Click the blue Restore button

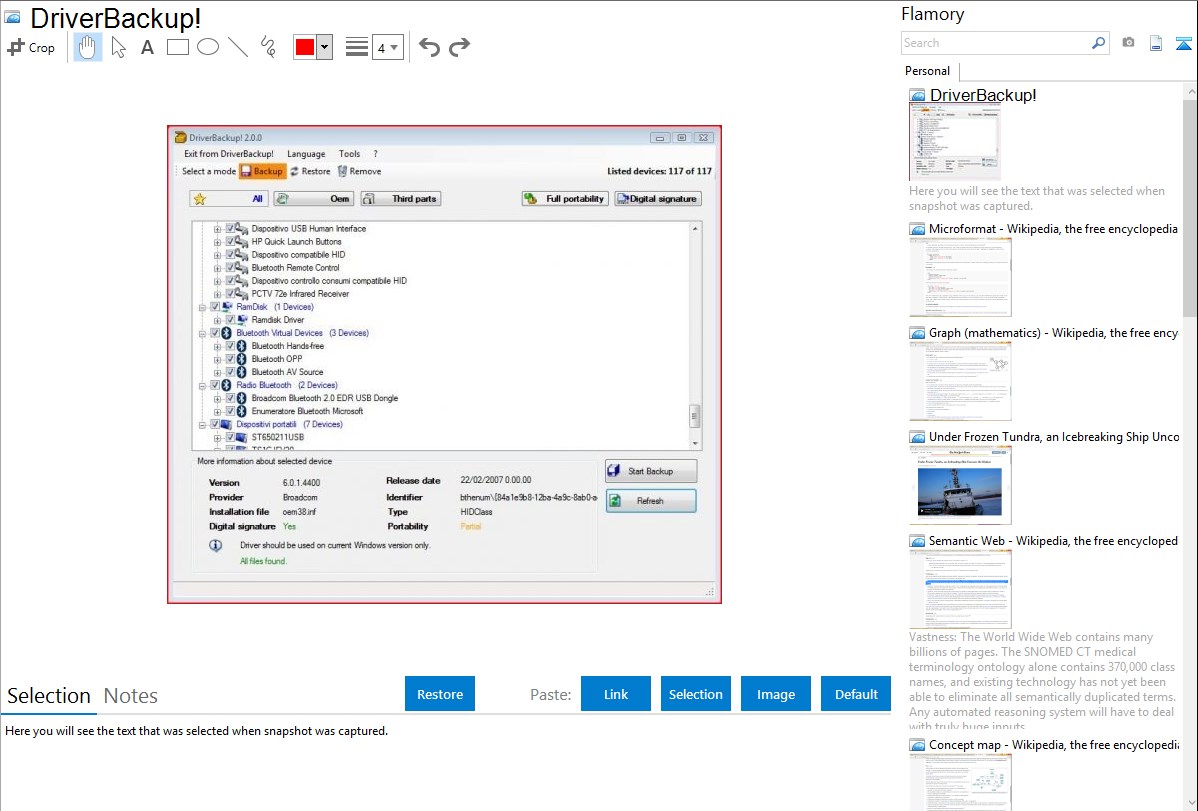pos(440,694)
